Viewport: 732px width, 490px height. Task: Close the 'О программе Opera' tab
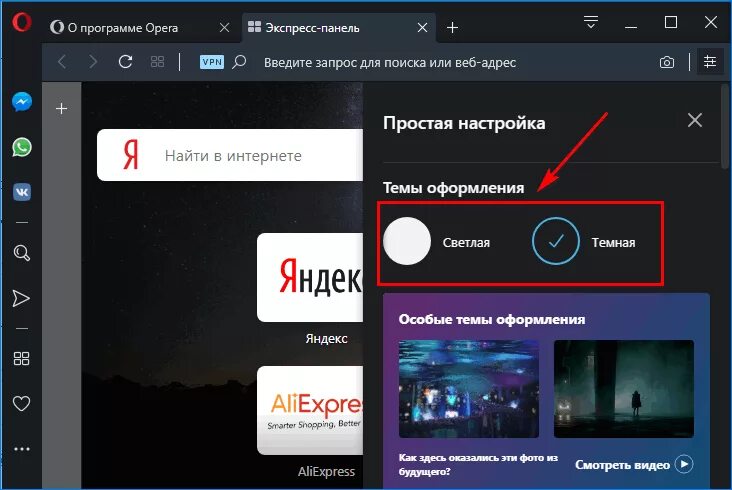pos(225,28)
